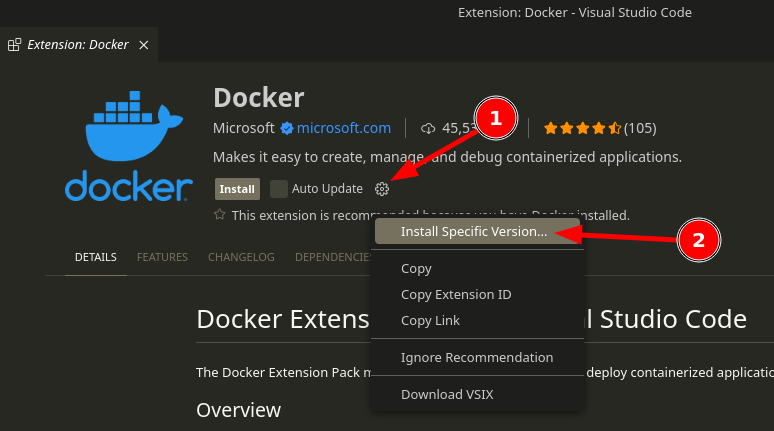Switch to the CHANGELOG tab
The image size is (774, 431).
click(x=241, y=257)
